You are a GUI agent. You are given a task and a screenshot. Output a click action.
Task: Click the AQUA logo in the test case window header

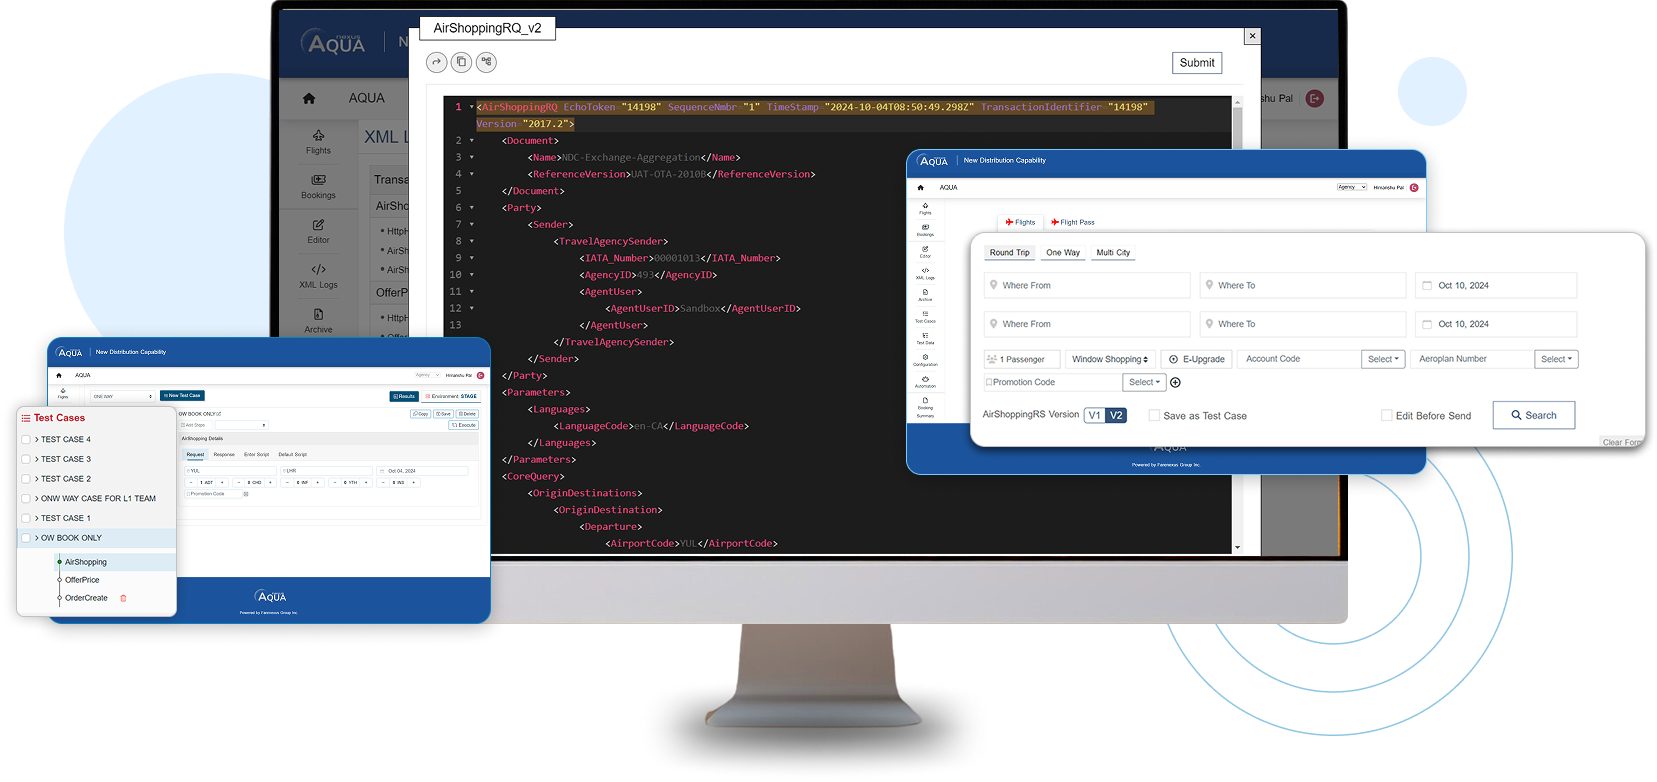pyautogui.click(x=70, y=352)
